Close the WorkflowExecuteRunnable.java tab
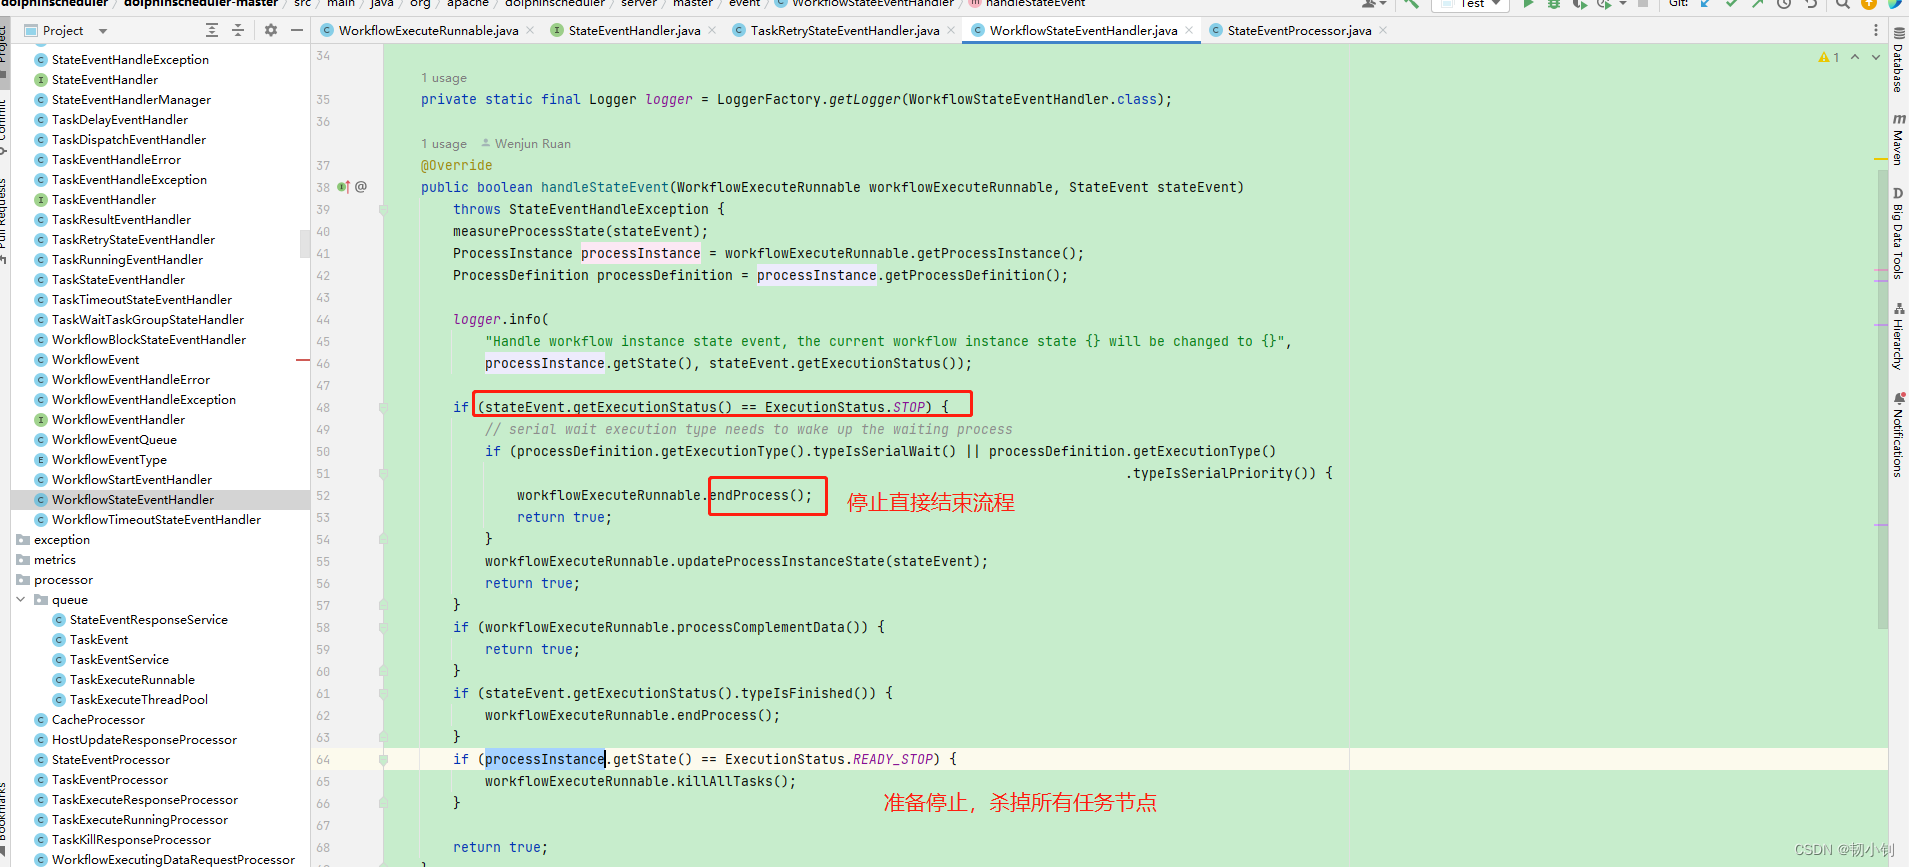This screenshot has height=867, width=1909. [530, 31]
